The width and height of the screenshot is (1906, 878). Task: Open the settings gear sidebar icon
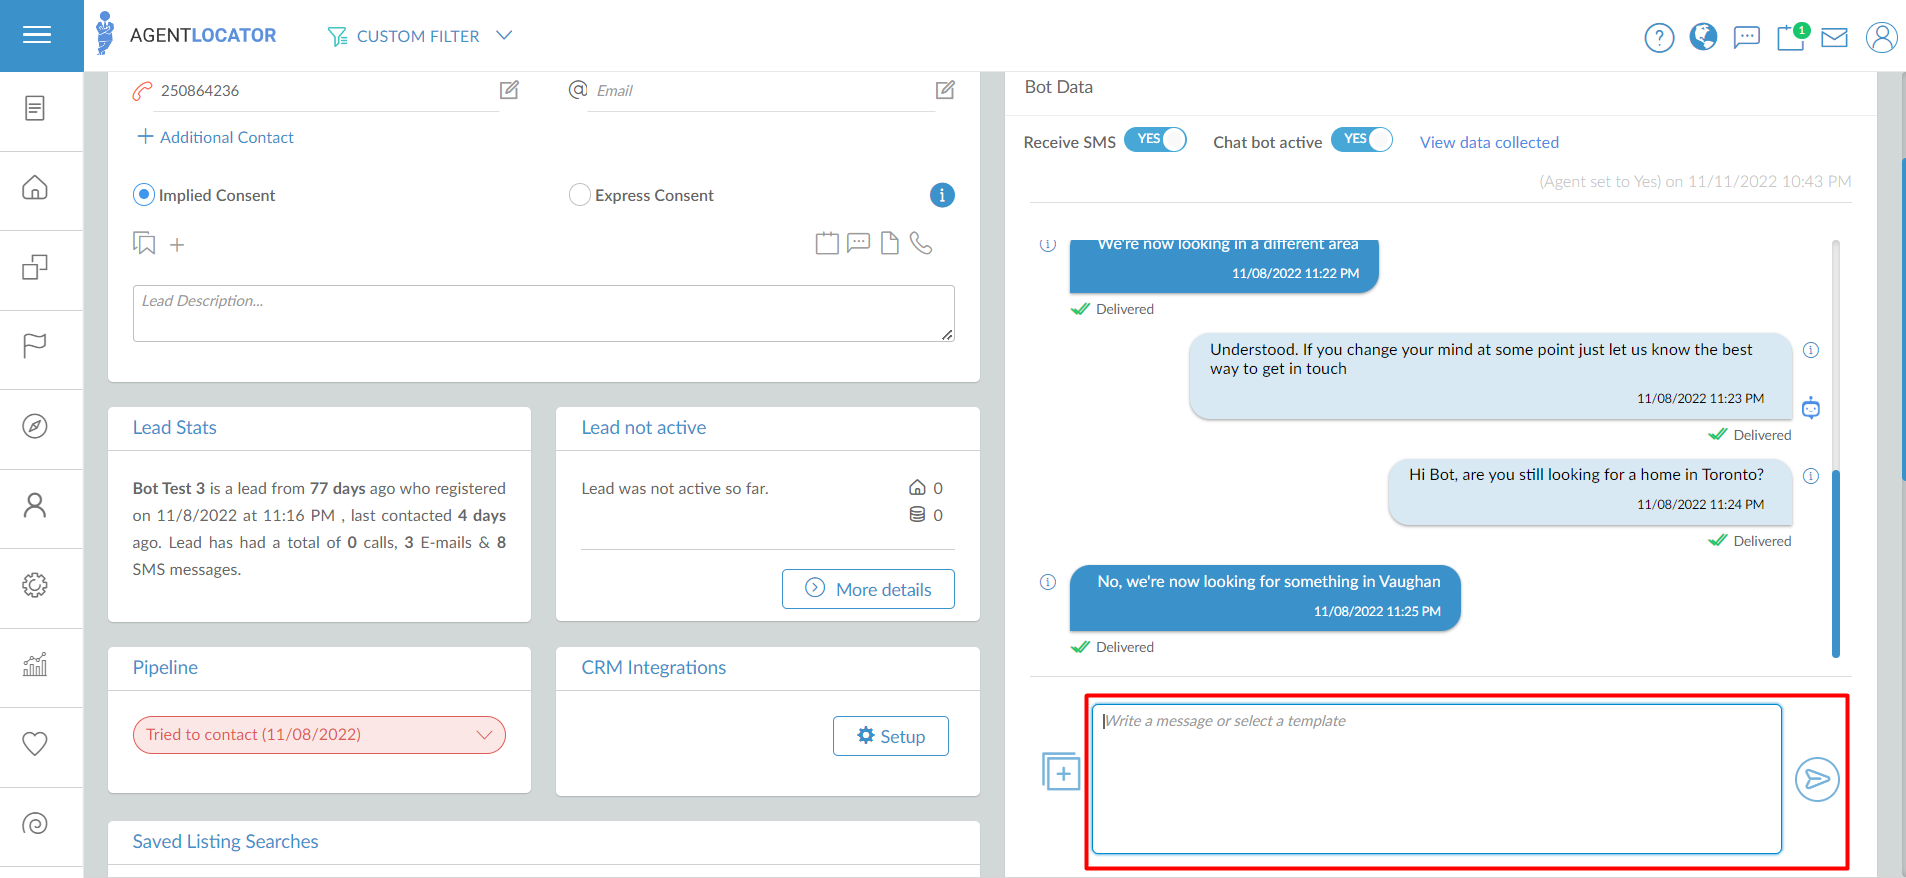pos(35,585)
